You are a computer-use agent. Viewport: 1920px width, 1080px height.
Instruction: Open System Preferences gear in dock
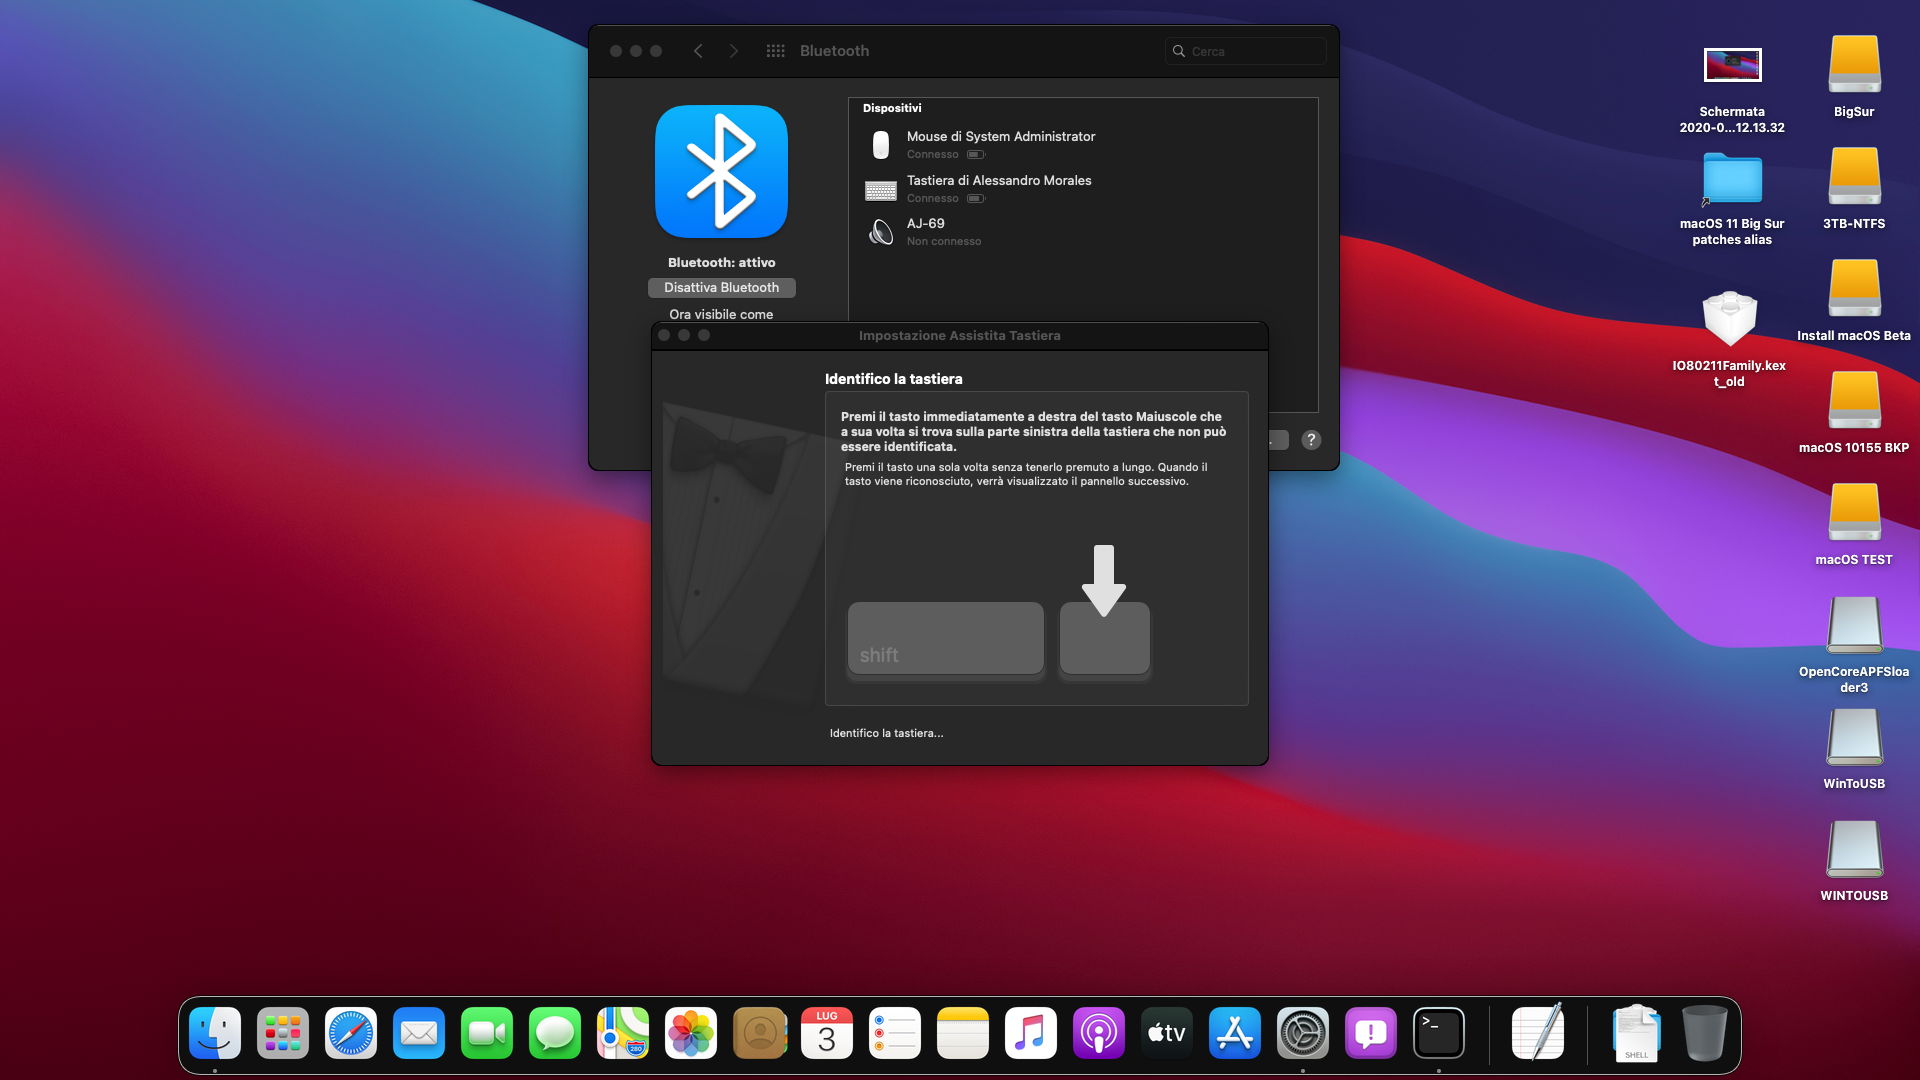[x=1302, y=1033]
